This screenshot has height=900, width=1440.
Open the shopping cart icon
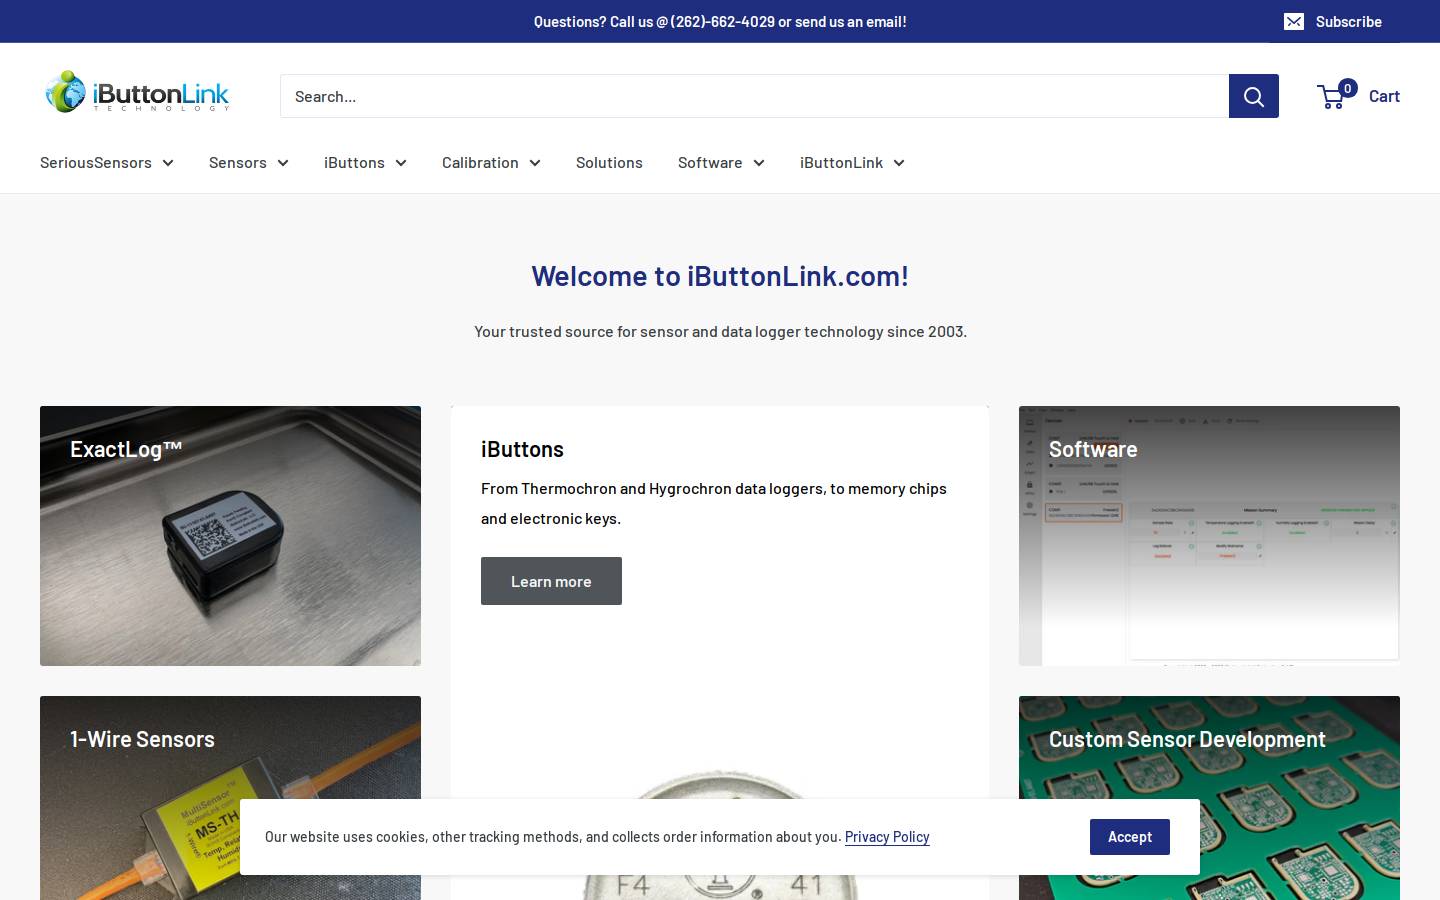pyautogui.click(x=1331, y=97)
